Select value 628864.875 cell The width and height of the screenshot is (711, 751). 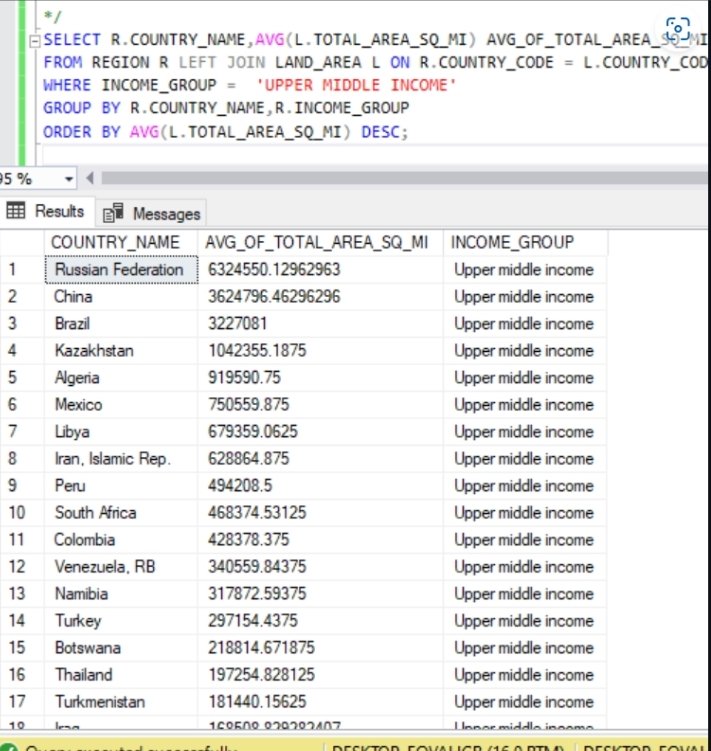click(320, 459)
